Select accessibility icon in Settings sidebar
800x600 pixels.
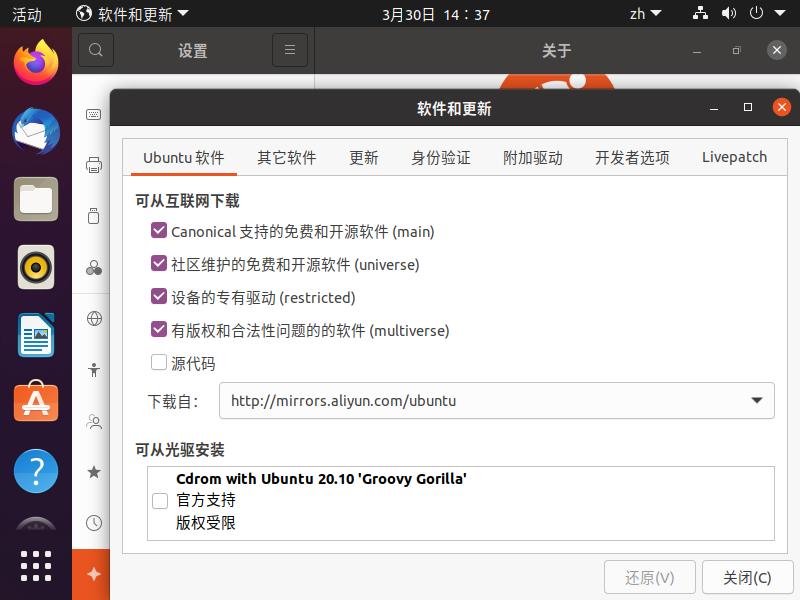(x=93, y=369)
